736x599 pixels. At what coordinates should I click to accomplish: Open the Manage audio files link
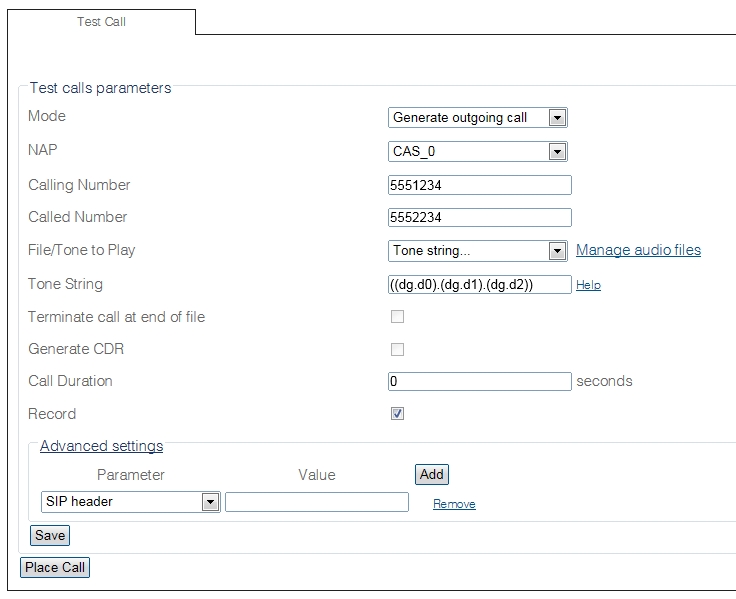(638, 250)
